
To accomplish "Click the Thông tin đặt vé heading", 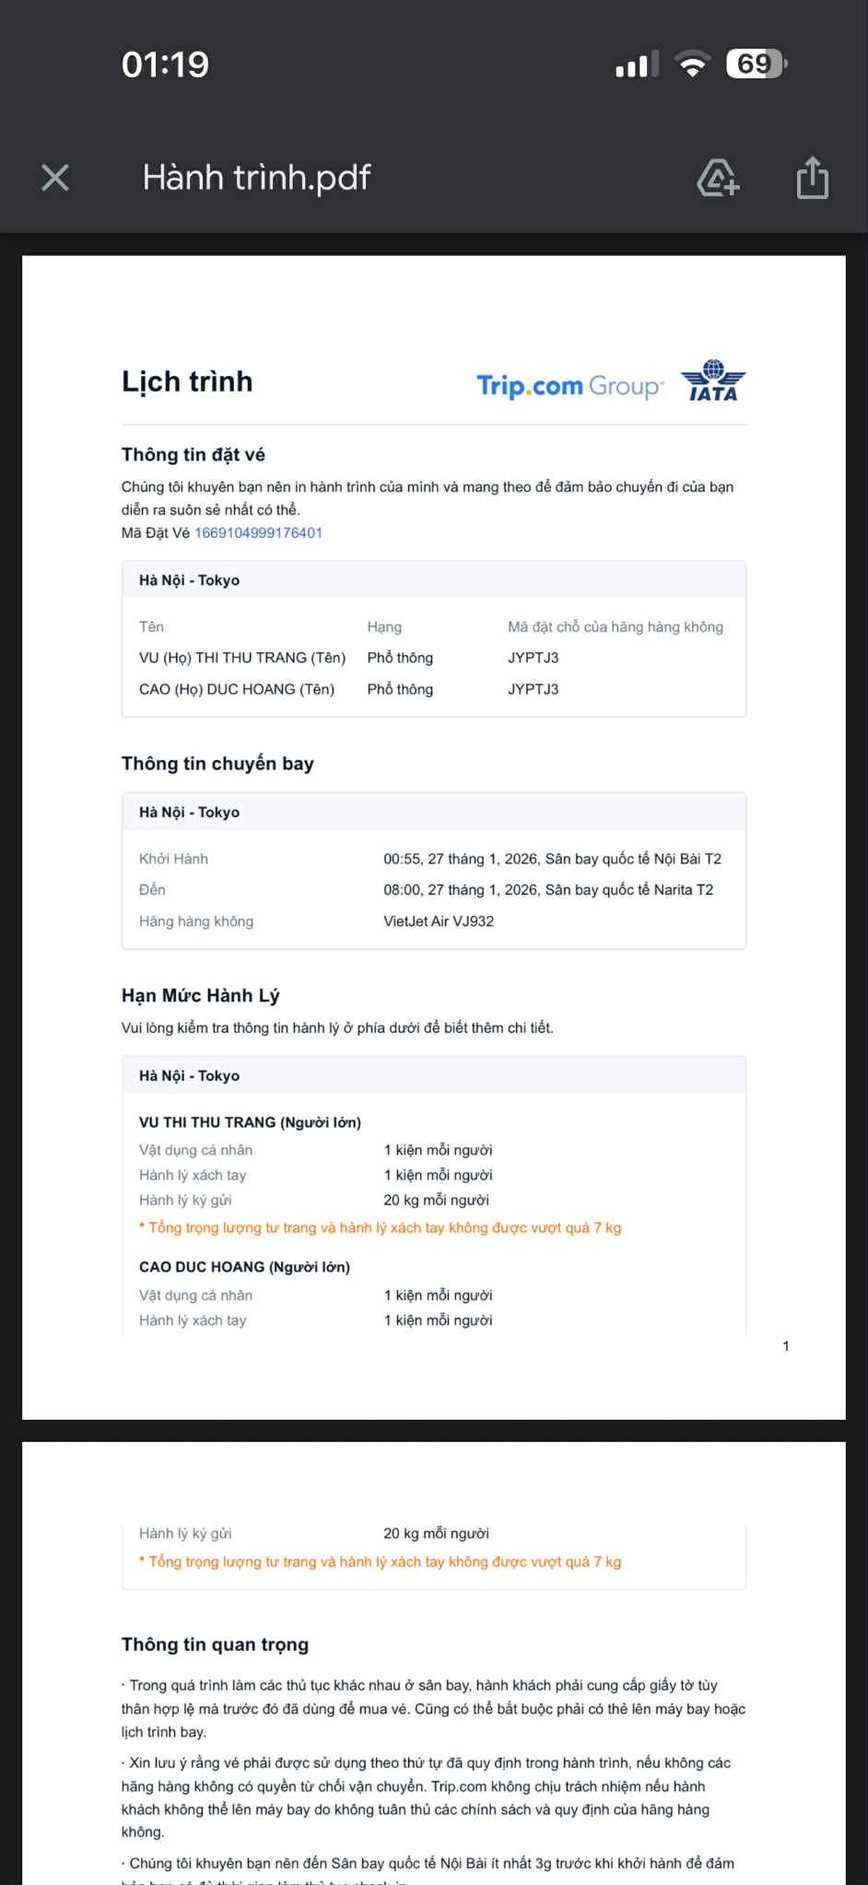I will (x=193, y=455).
